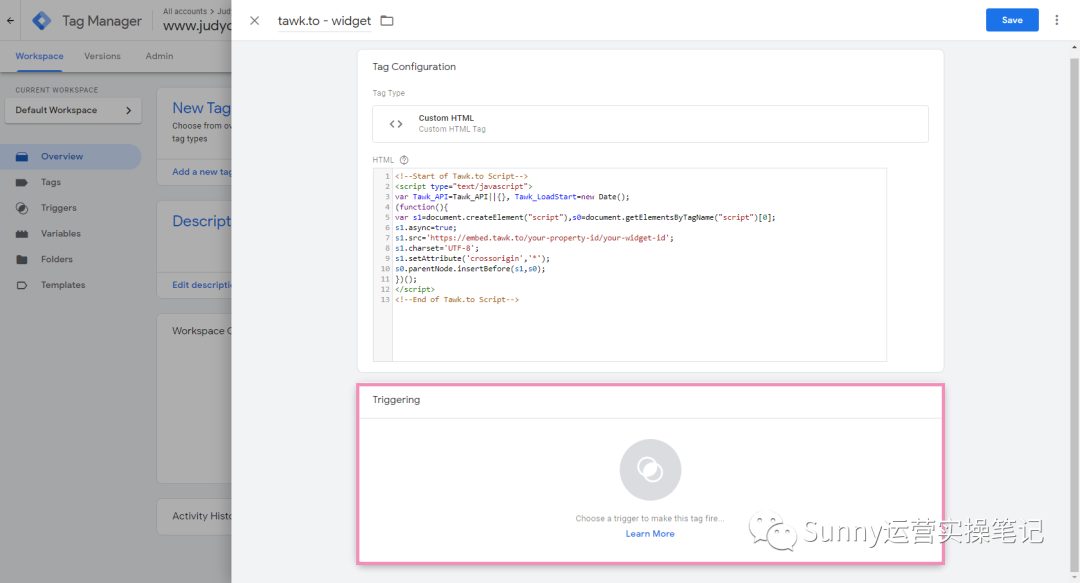Switch to the Versions tab

pos(102,56)
